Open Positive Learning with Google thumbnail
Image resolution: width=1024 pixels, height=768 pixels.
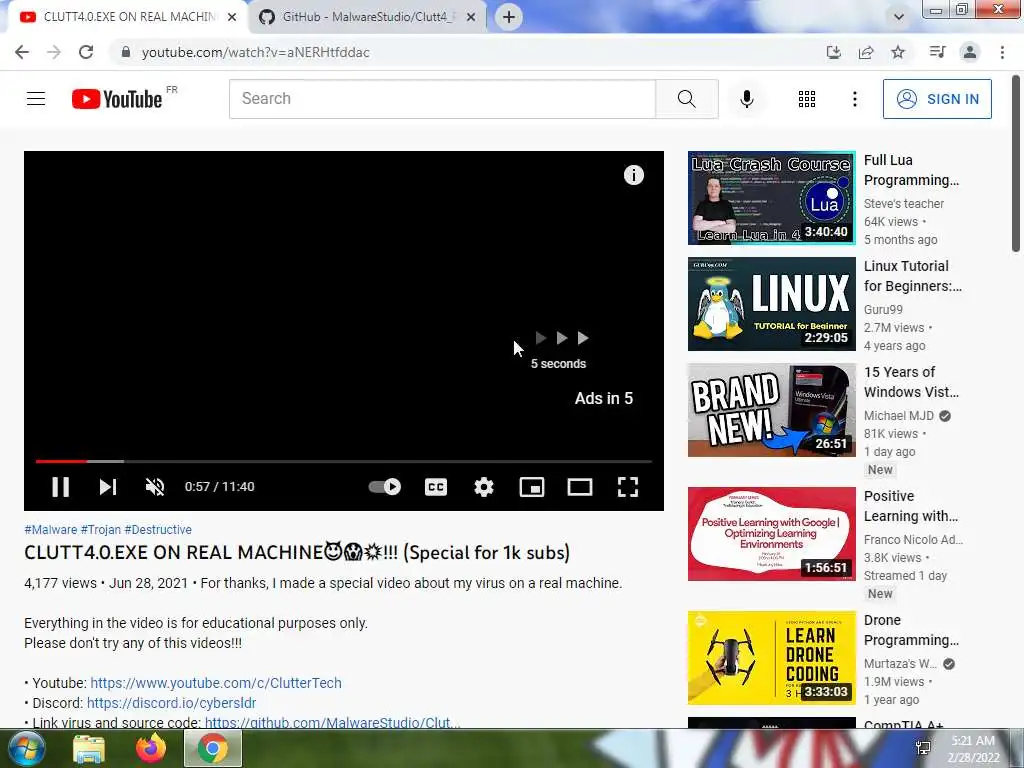(x=771, y=534)
